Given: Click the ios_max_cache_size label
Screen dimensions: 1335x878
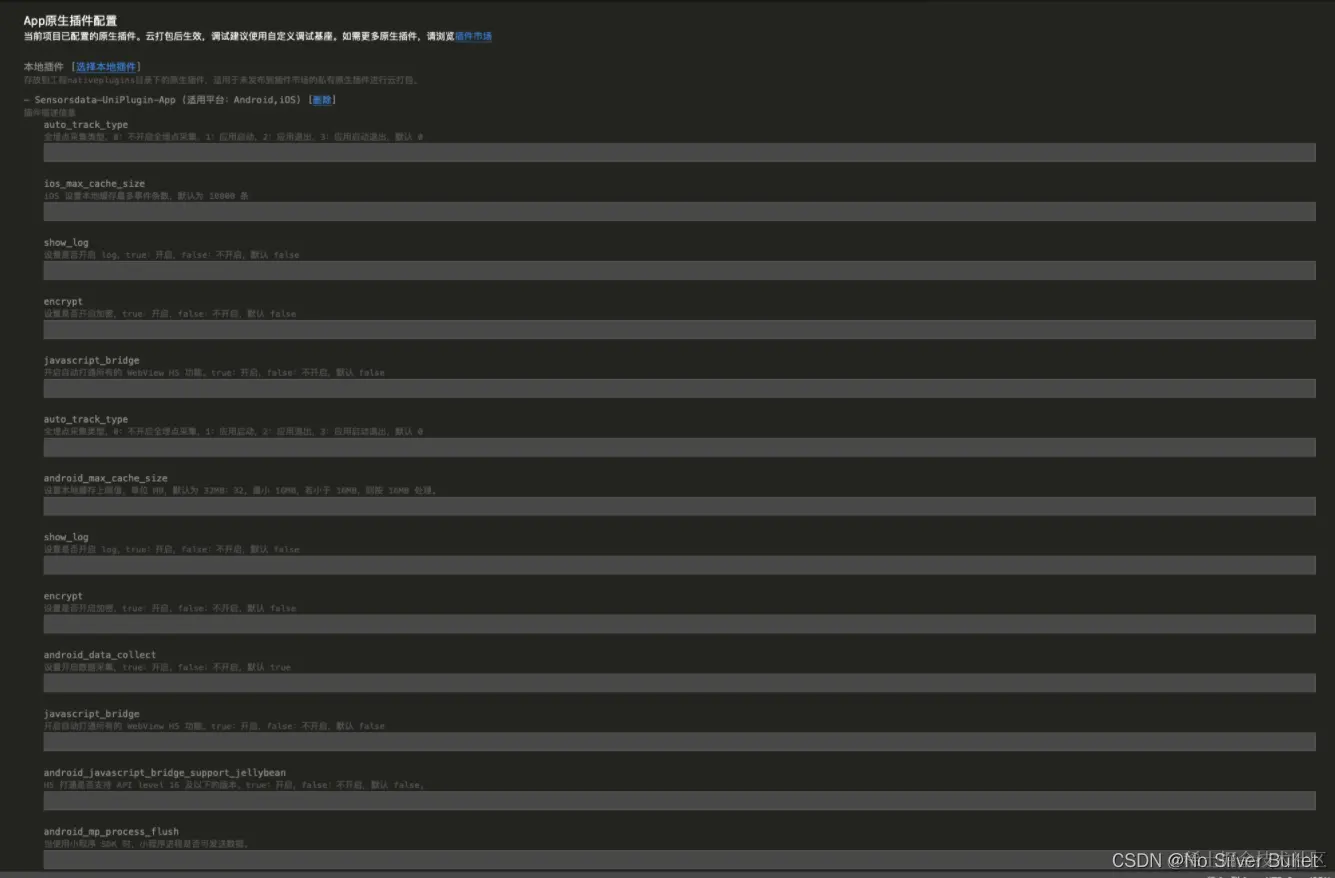Looking at the screenshot, I should point(94,184).
